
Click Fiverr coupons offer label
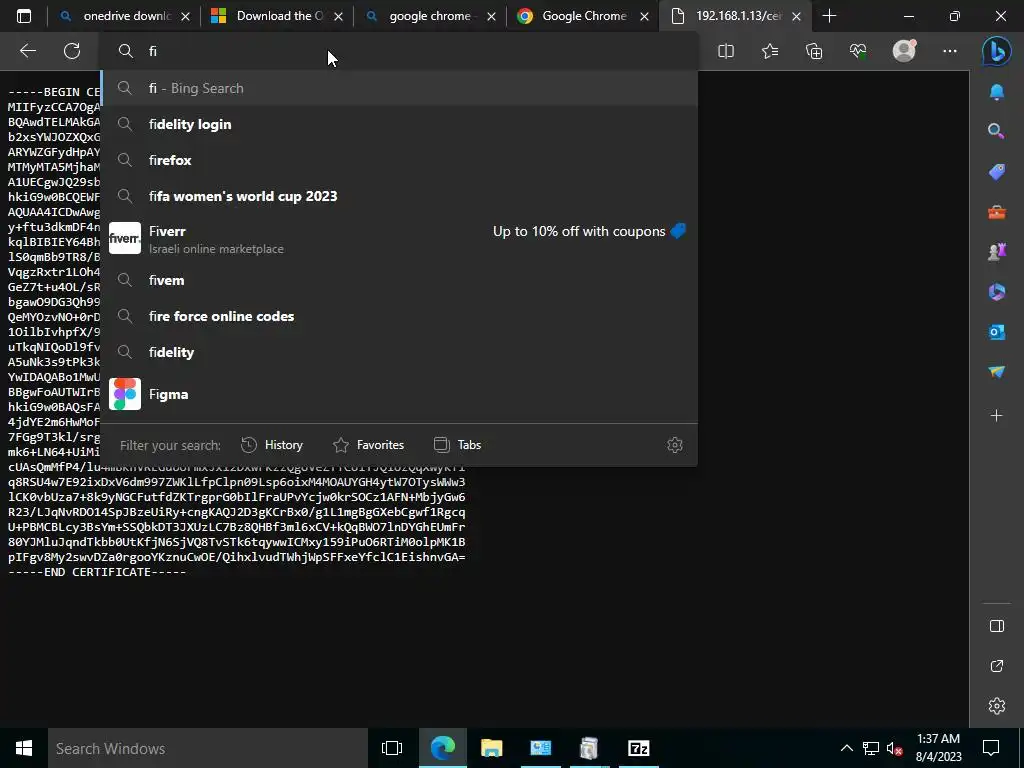[590, 231]
